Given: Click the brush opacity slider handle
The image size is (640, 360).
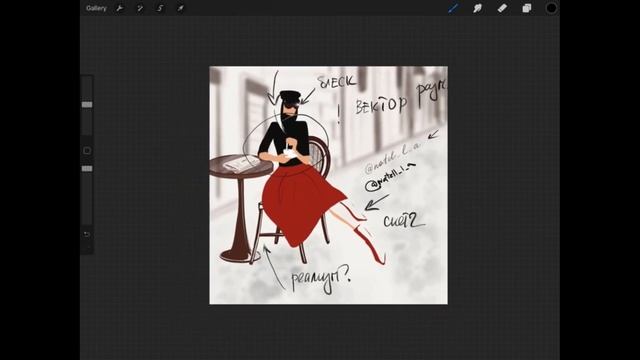Looking at the screenshot, I should [x=87, y=169].
